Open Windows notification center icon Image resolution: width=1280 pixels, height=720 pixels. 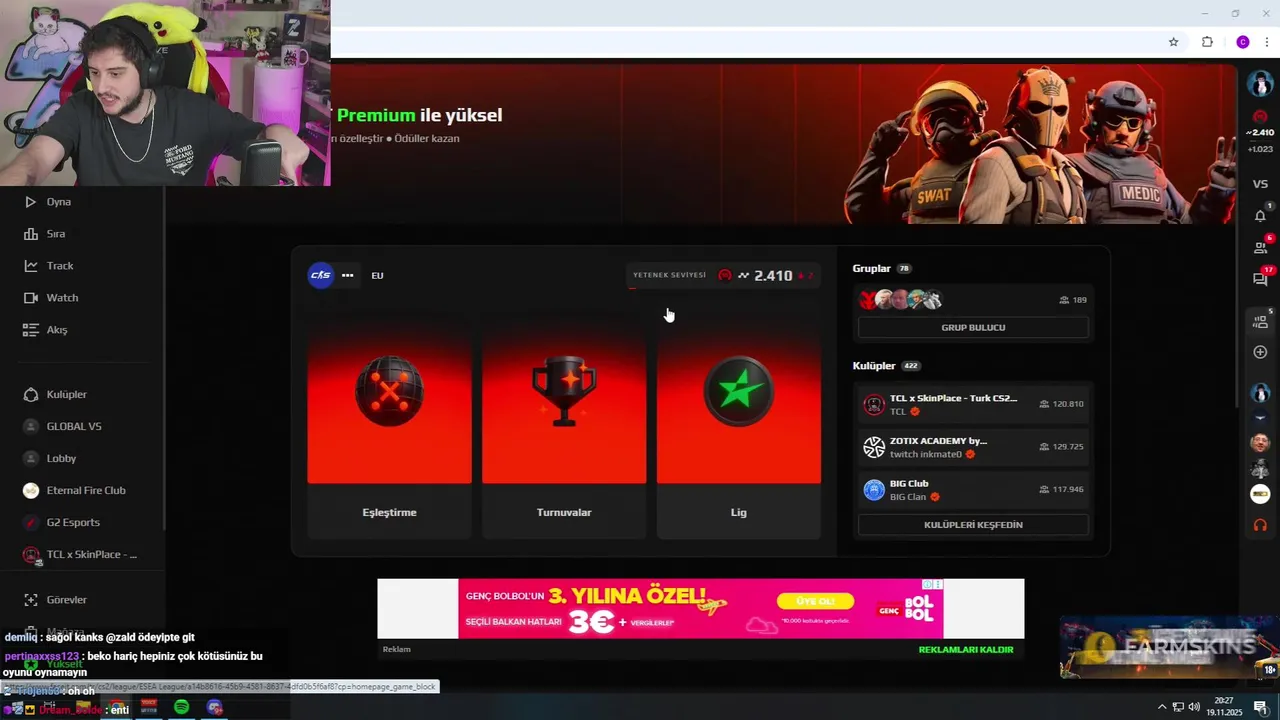(x=1261, y=707)
